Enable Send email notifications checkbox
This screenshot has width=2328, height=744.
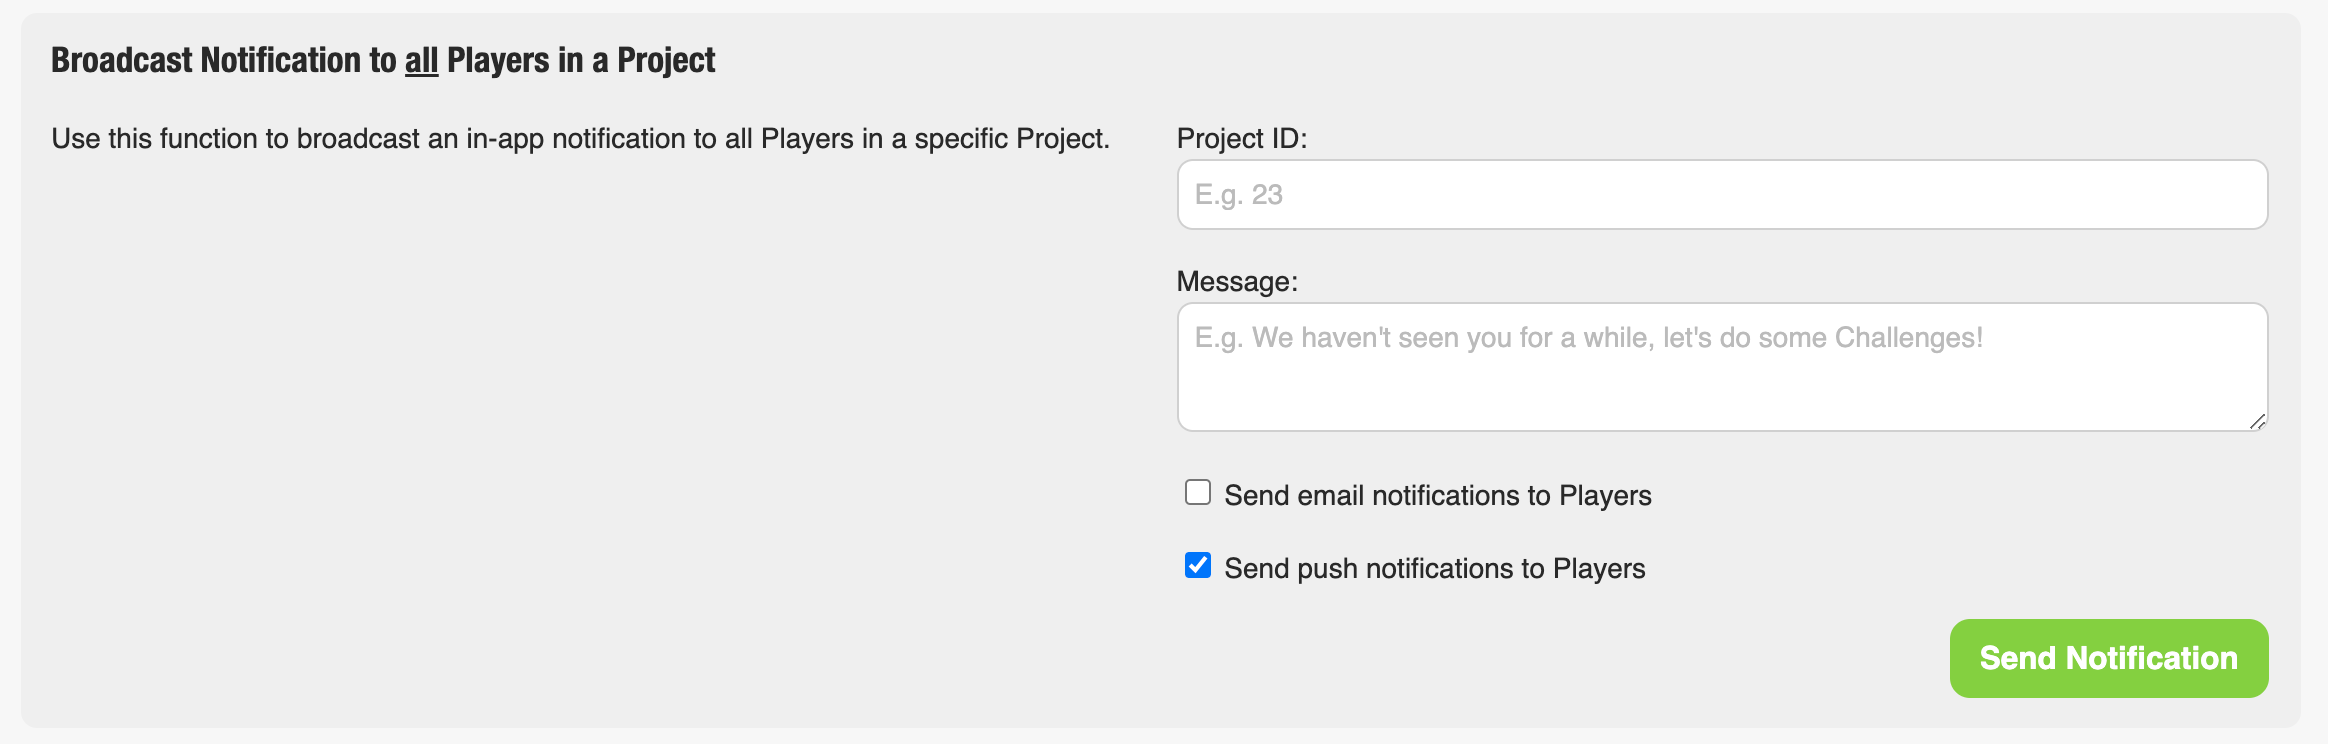coord(1198,492)
